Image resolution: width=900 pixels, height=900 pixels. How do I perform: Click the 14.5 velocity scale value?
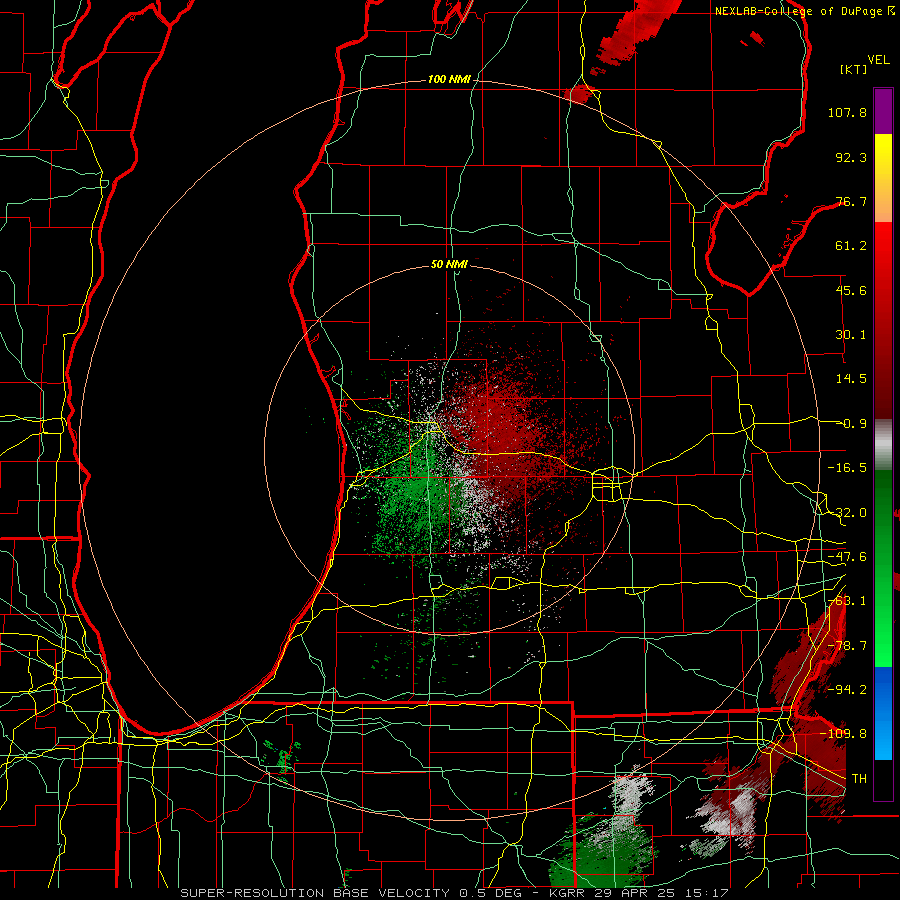point(851,379)
